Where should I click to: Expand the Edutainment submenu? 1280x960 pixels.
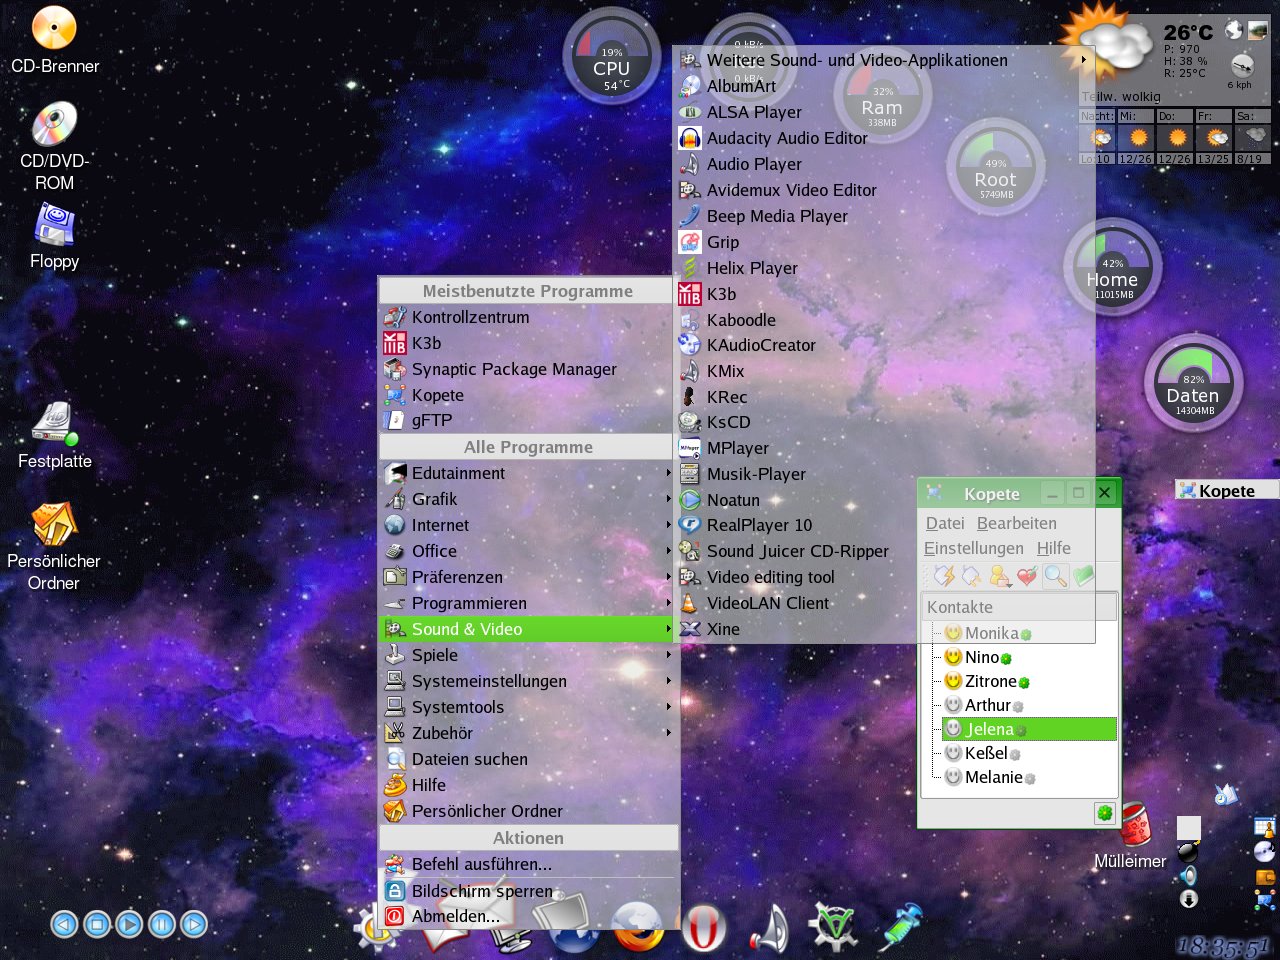(x=528, y=473)
